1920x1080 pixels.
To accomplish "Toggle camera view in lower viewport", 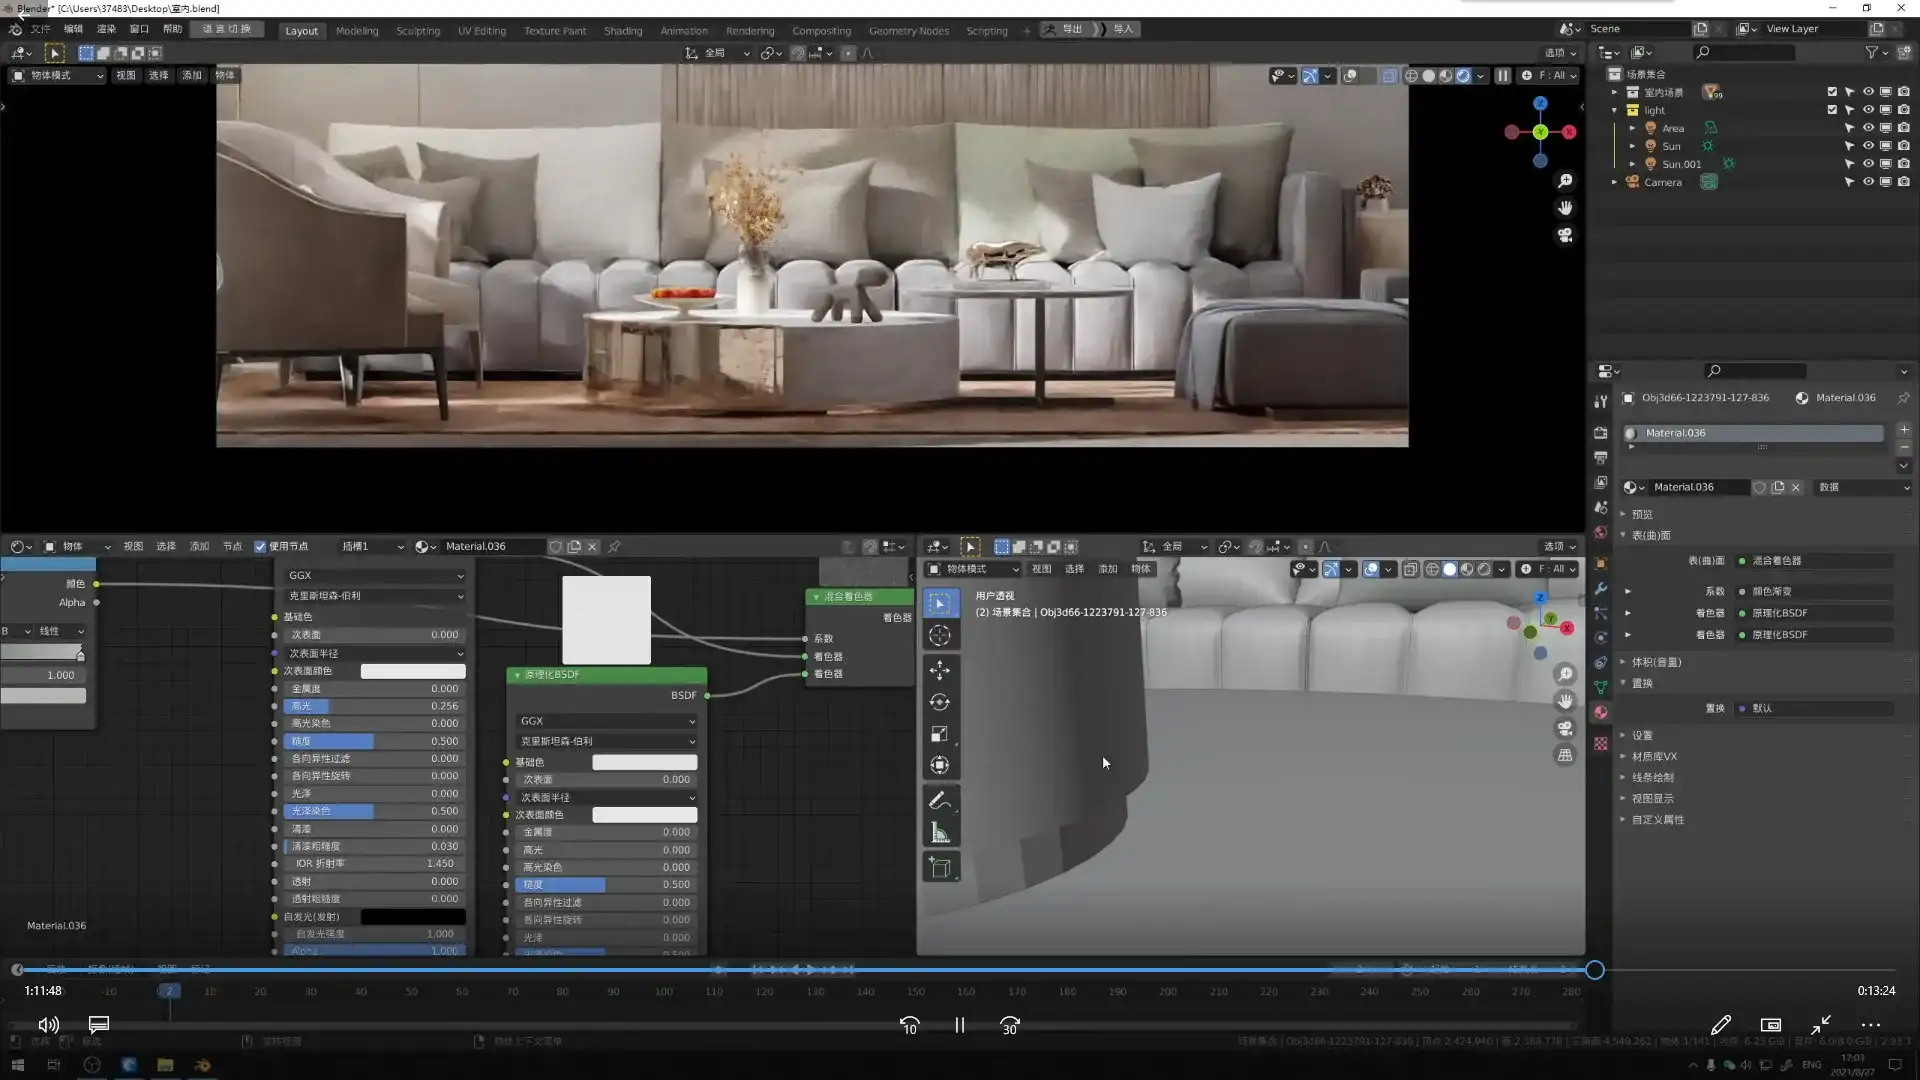I will click(x=1565, y=728).
